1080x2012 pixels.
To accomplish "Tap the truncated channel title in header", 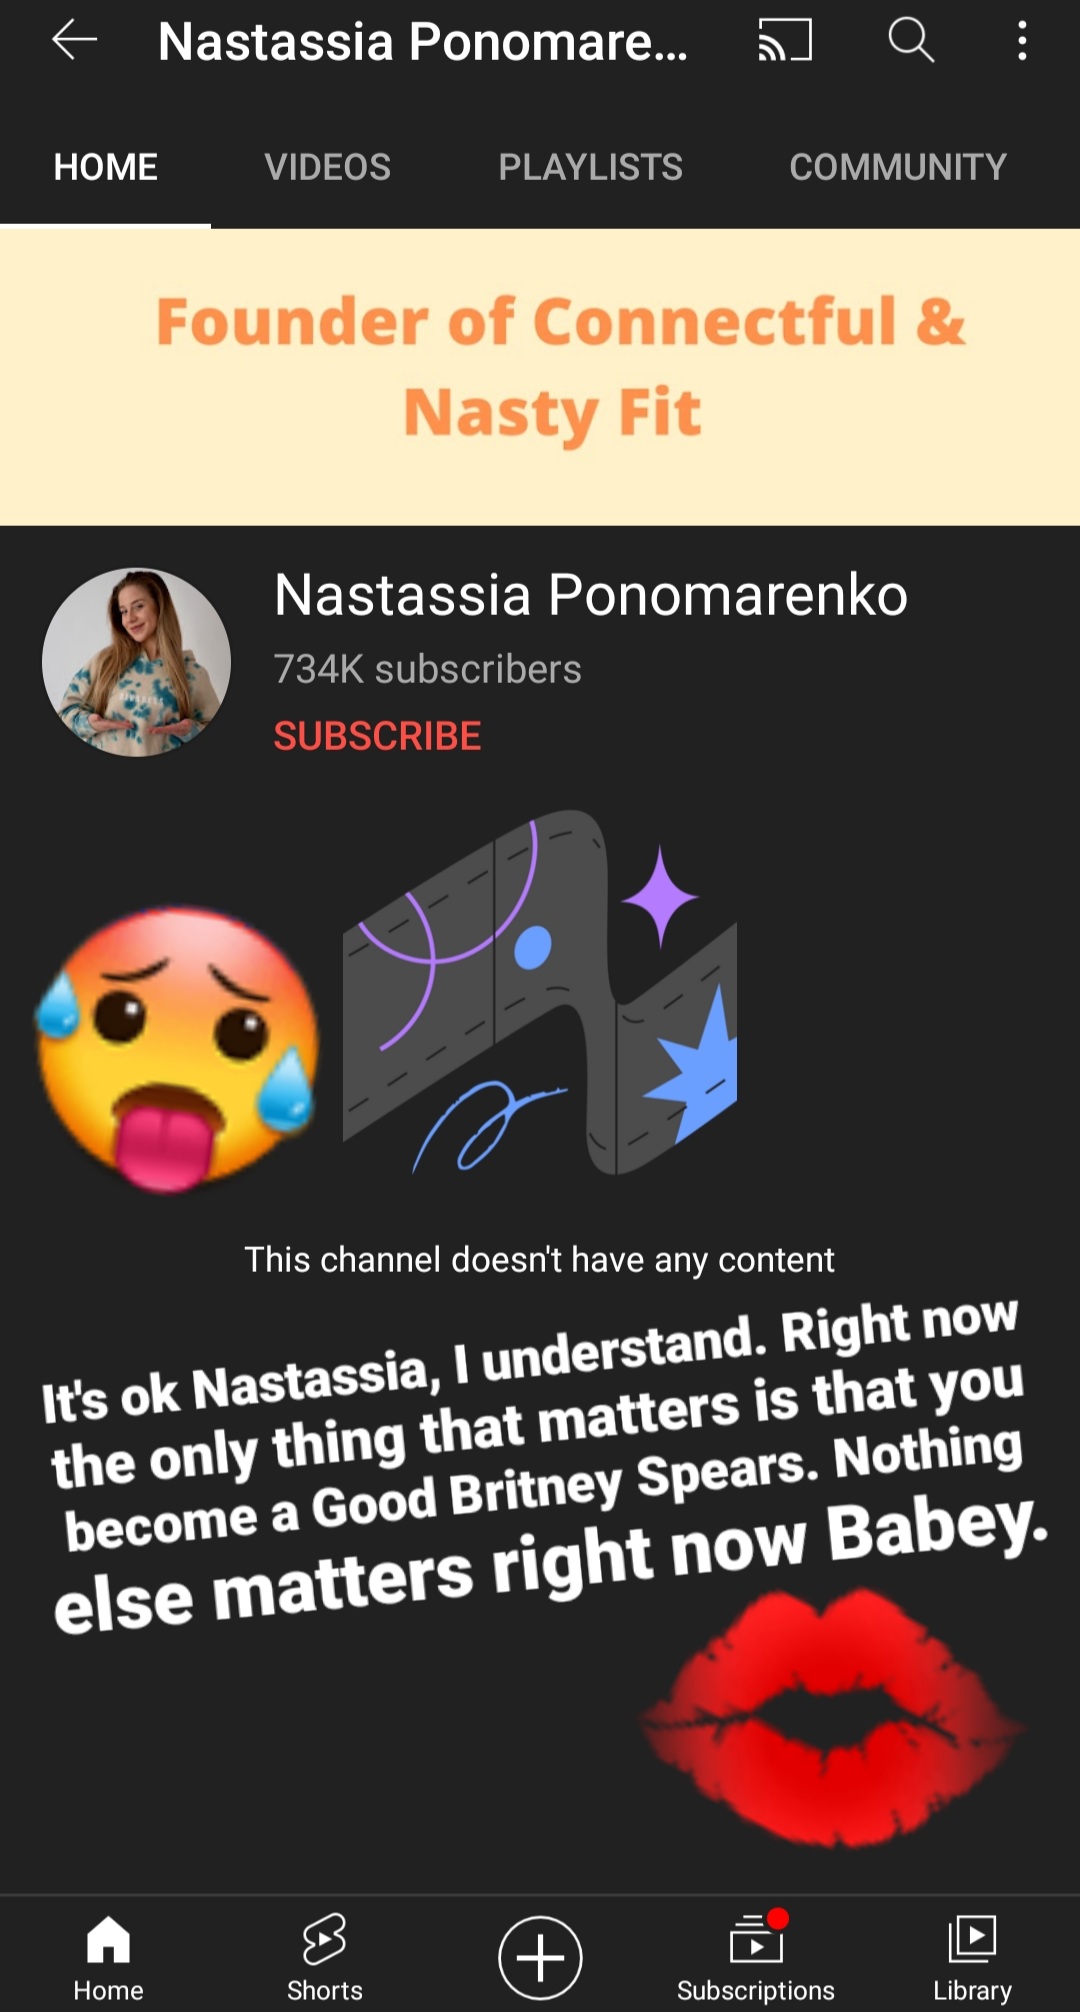I will coord(422,42).
